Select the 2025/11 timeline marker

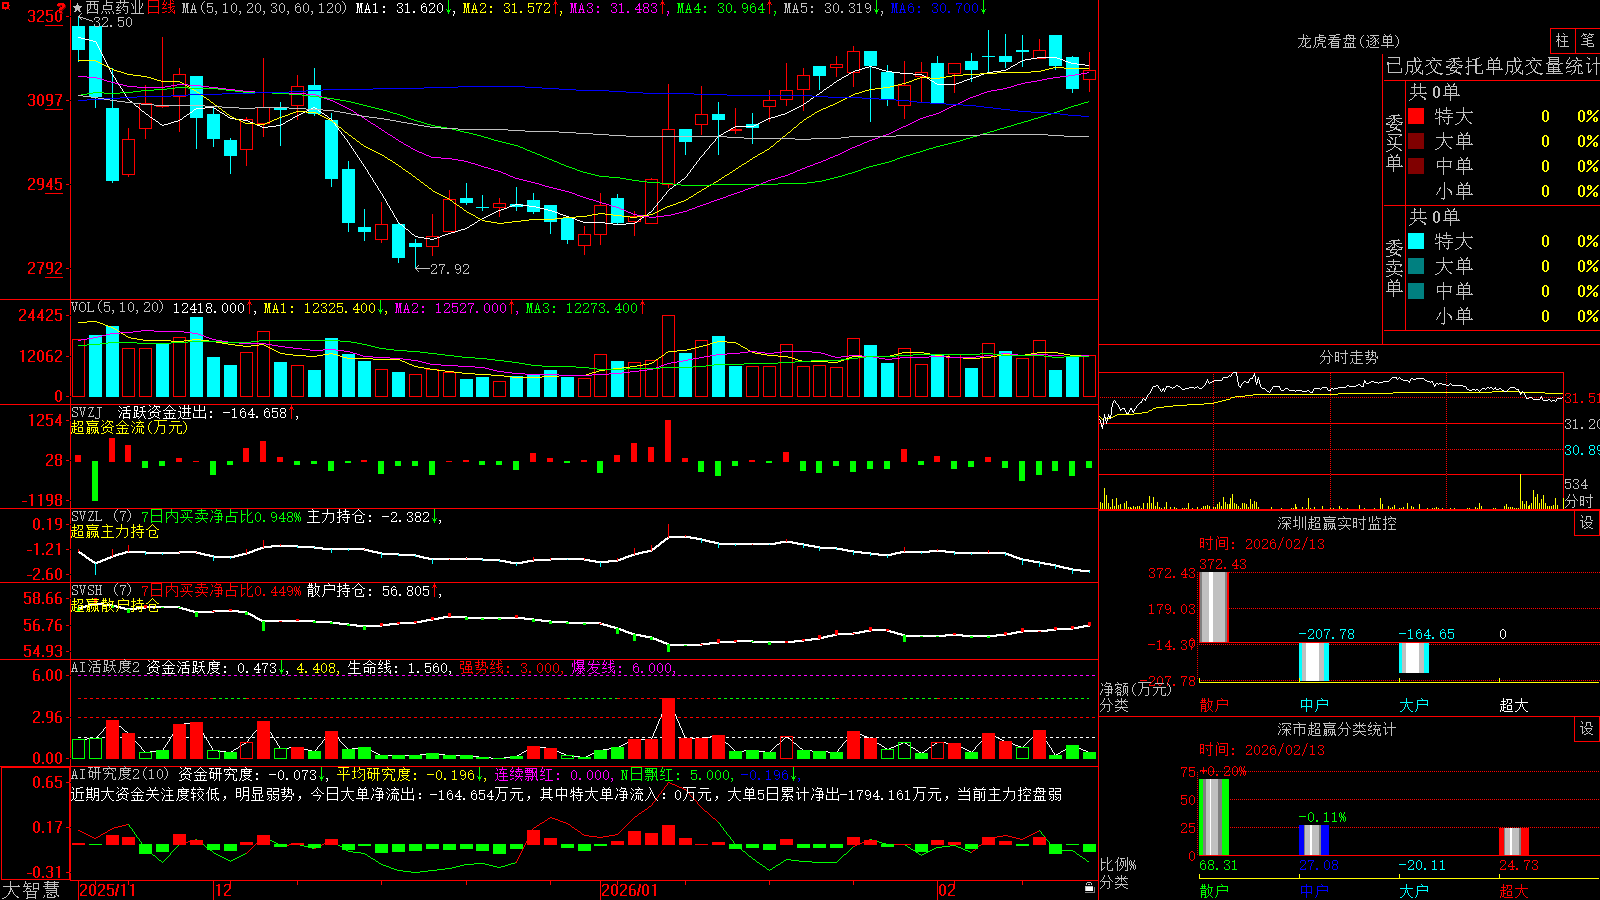pos(107,890)
